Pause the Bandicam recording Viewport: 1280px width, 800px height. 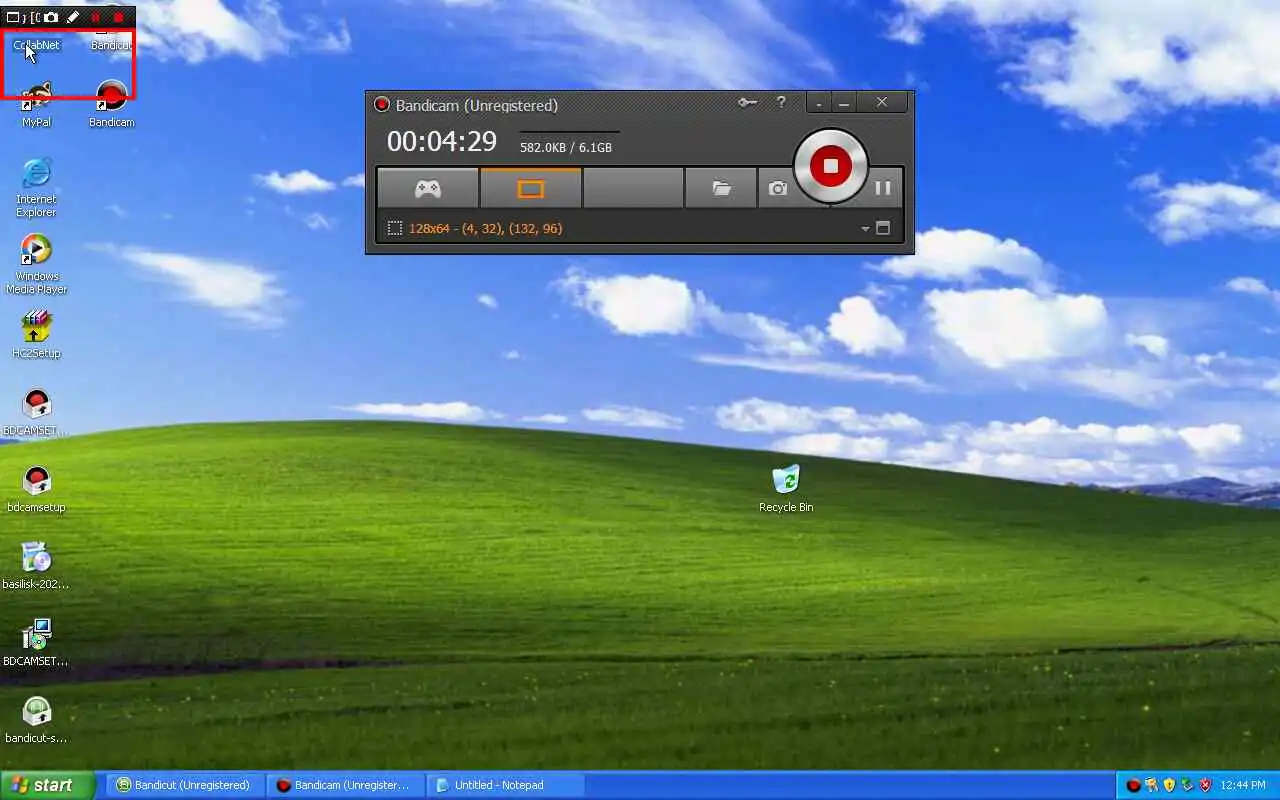coord(883,188)
